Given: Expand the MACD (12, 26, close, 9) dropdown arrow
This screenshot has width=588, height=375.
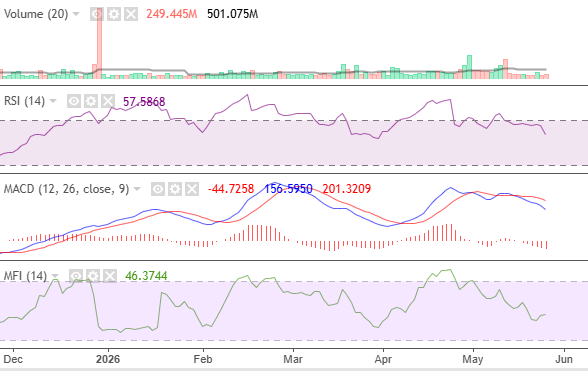Looking at the screenshot, I should pos(137,189).
